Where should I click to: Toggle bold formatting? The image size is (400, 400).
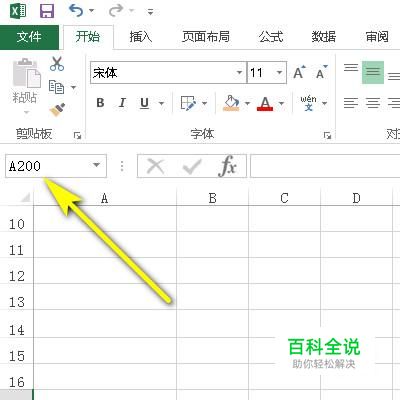point(100,103)
